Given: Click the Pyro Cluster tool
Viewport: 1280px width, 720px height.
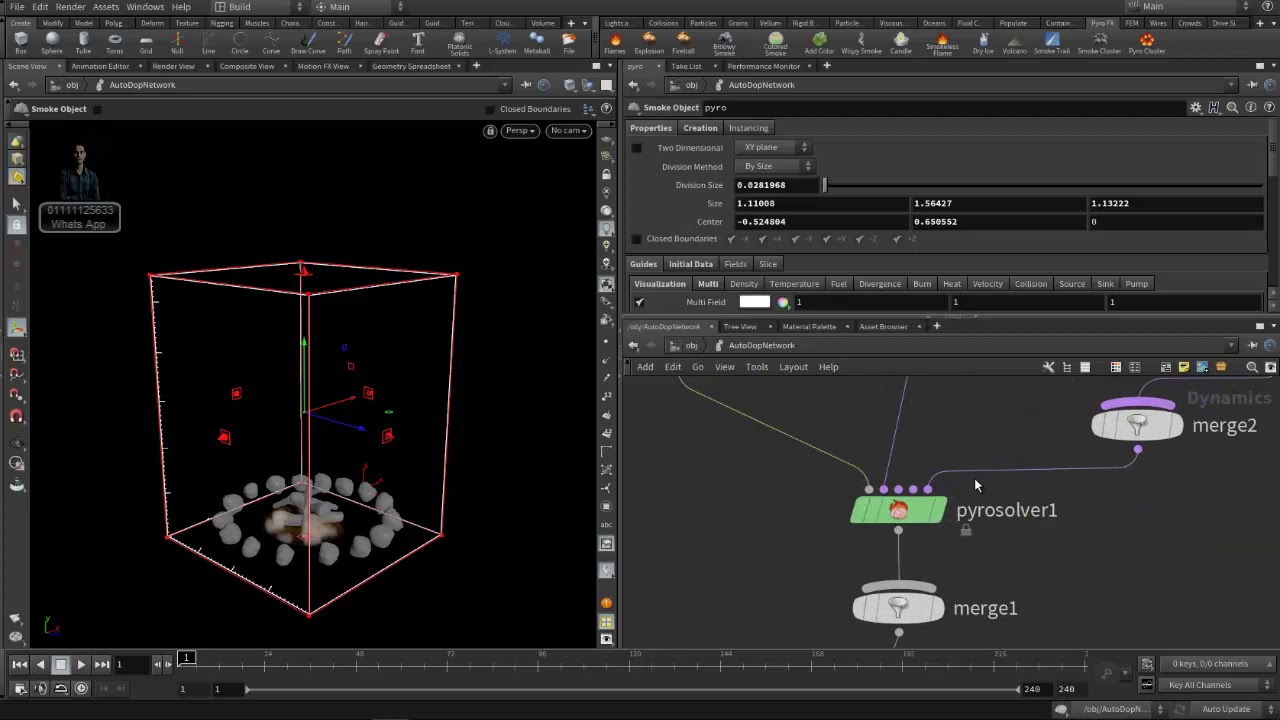Looking at the screenshot, I should [1147, 43].
